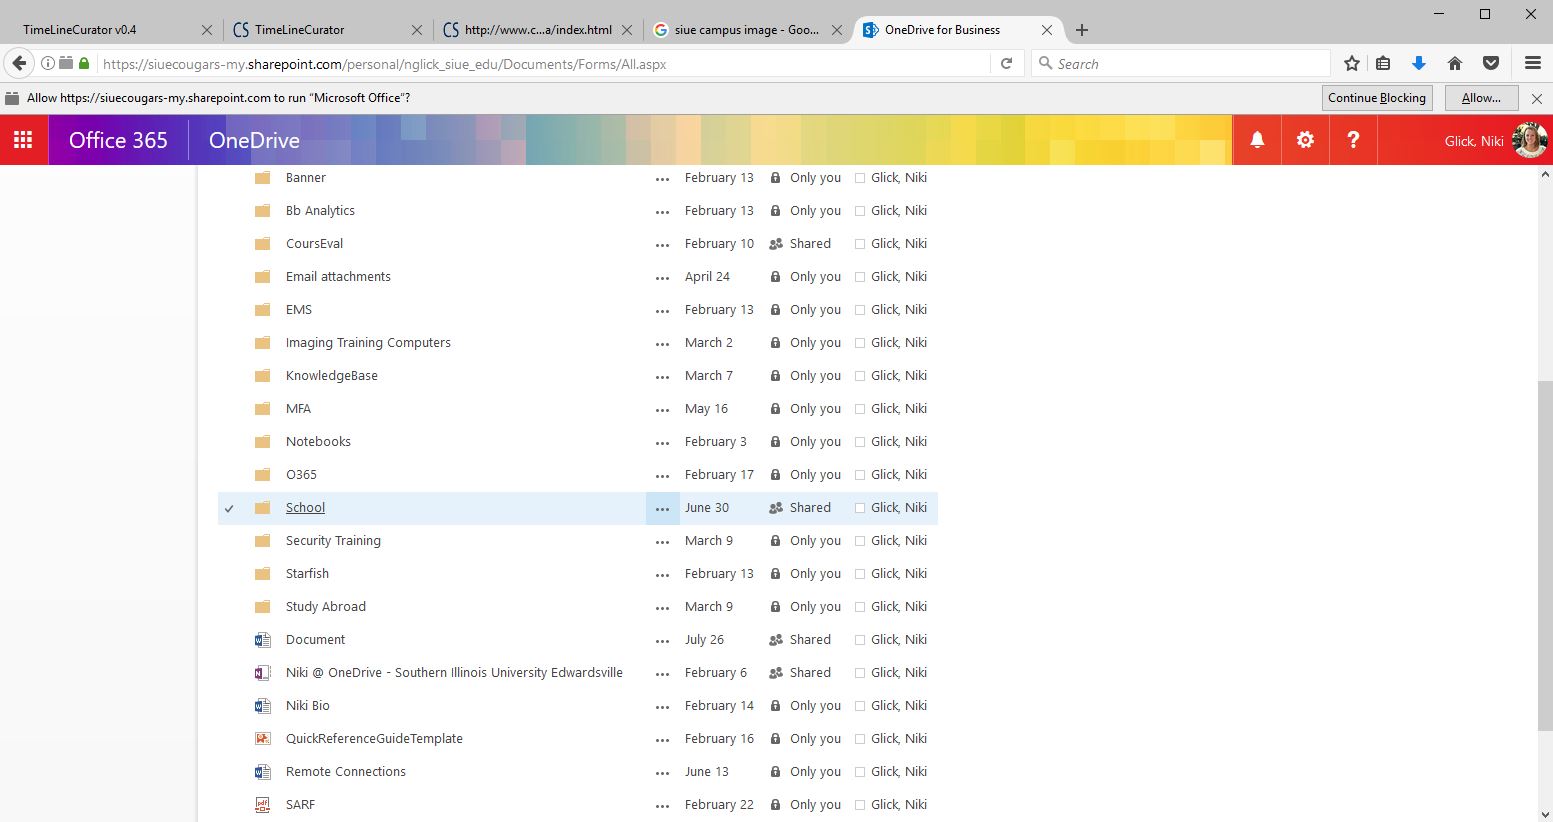Open the settings gear in Office header
This screenshot has width=1553, height=822.
pyautogui.click(x=1305, y=140)
